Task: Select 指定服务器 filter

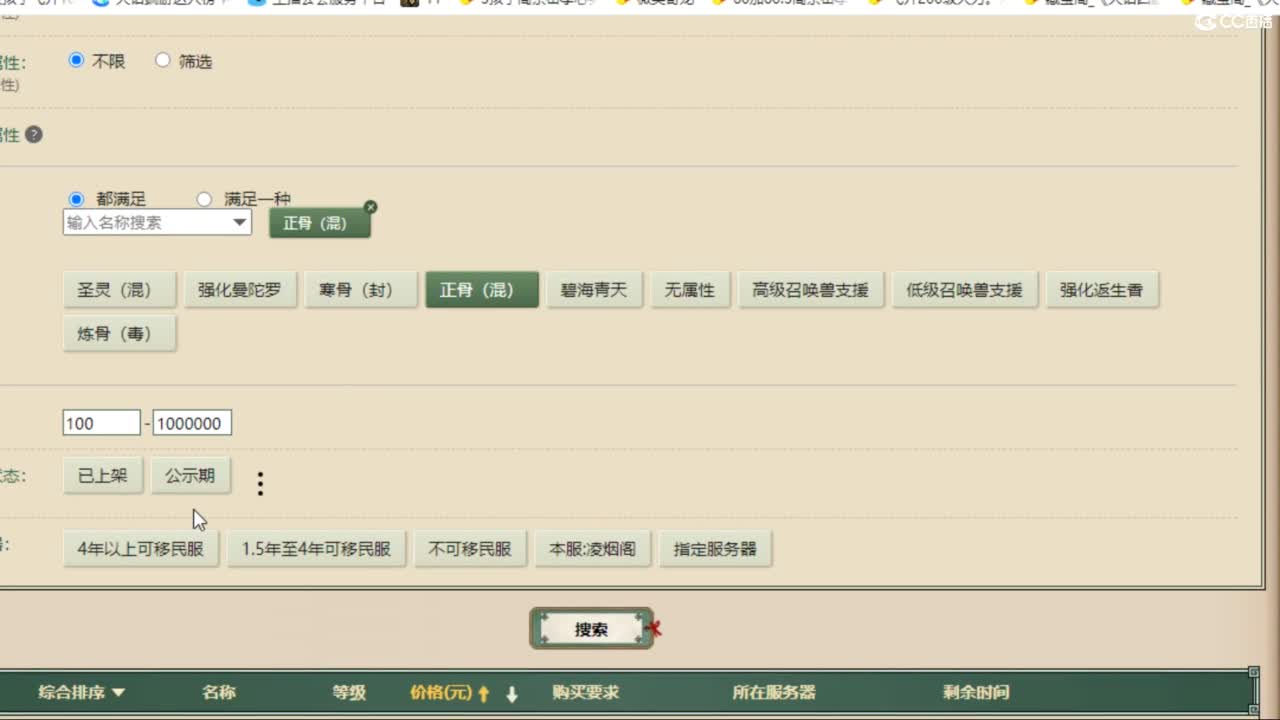Action: 715,549
